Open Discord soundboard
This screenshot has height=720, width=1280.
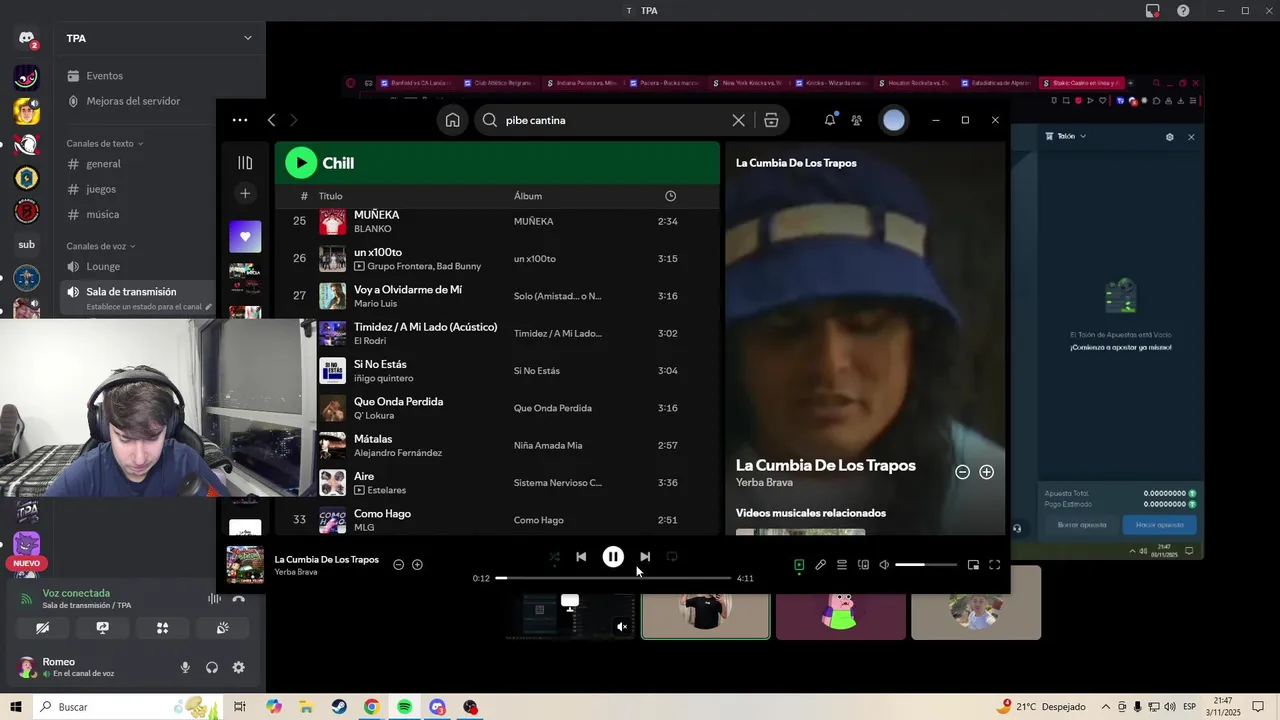point(222,628)
